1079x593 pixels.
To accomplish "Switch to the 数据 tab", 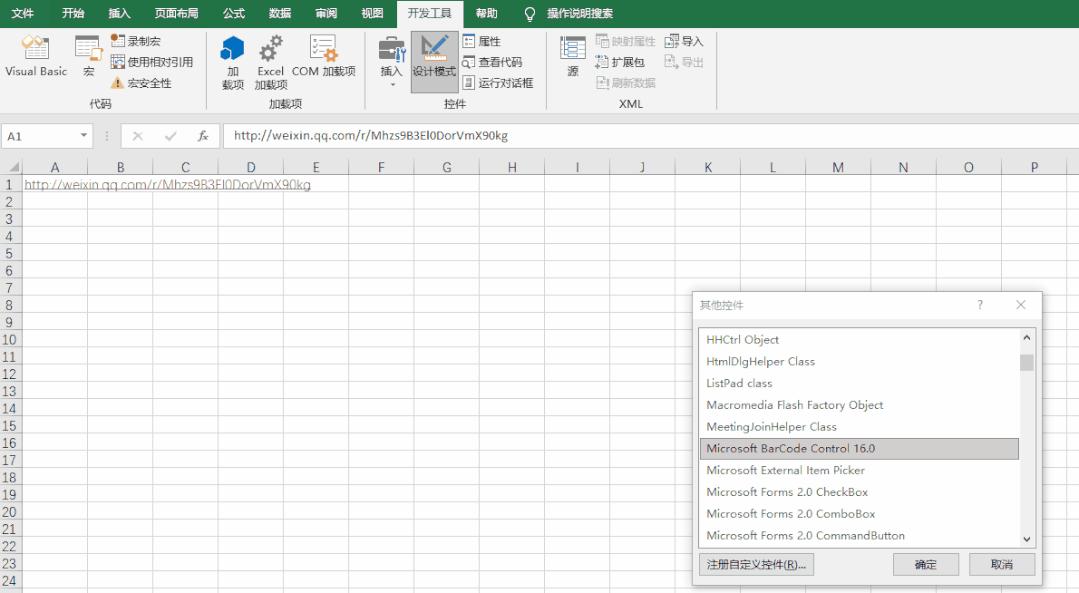I will [x=280, y=13].
